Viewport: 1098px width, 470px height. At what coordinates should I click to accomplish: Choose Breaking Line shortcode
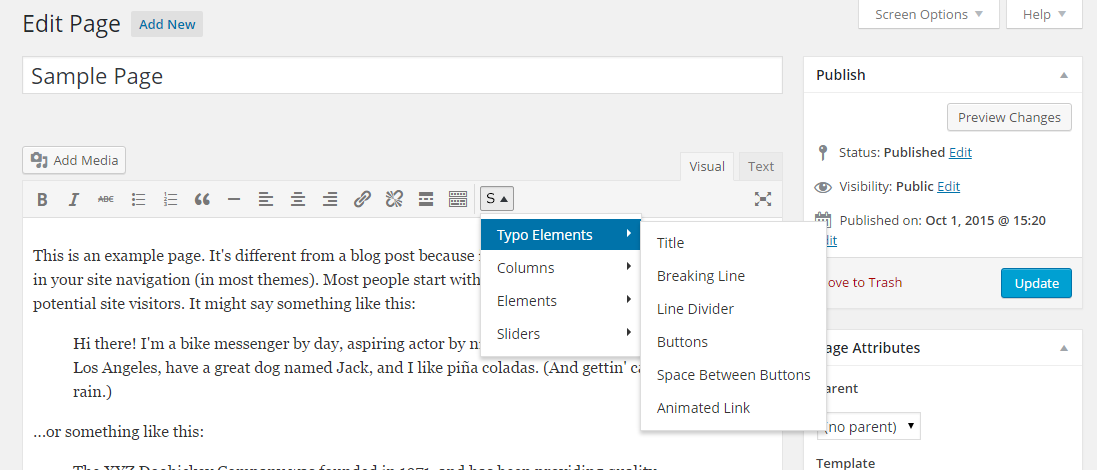coord(733,276)
